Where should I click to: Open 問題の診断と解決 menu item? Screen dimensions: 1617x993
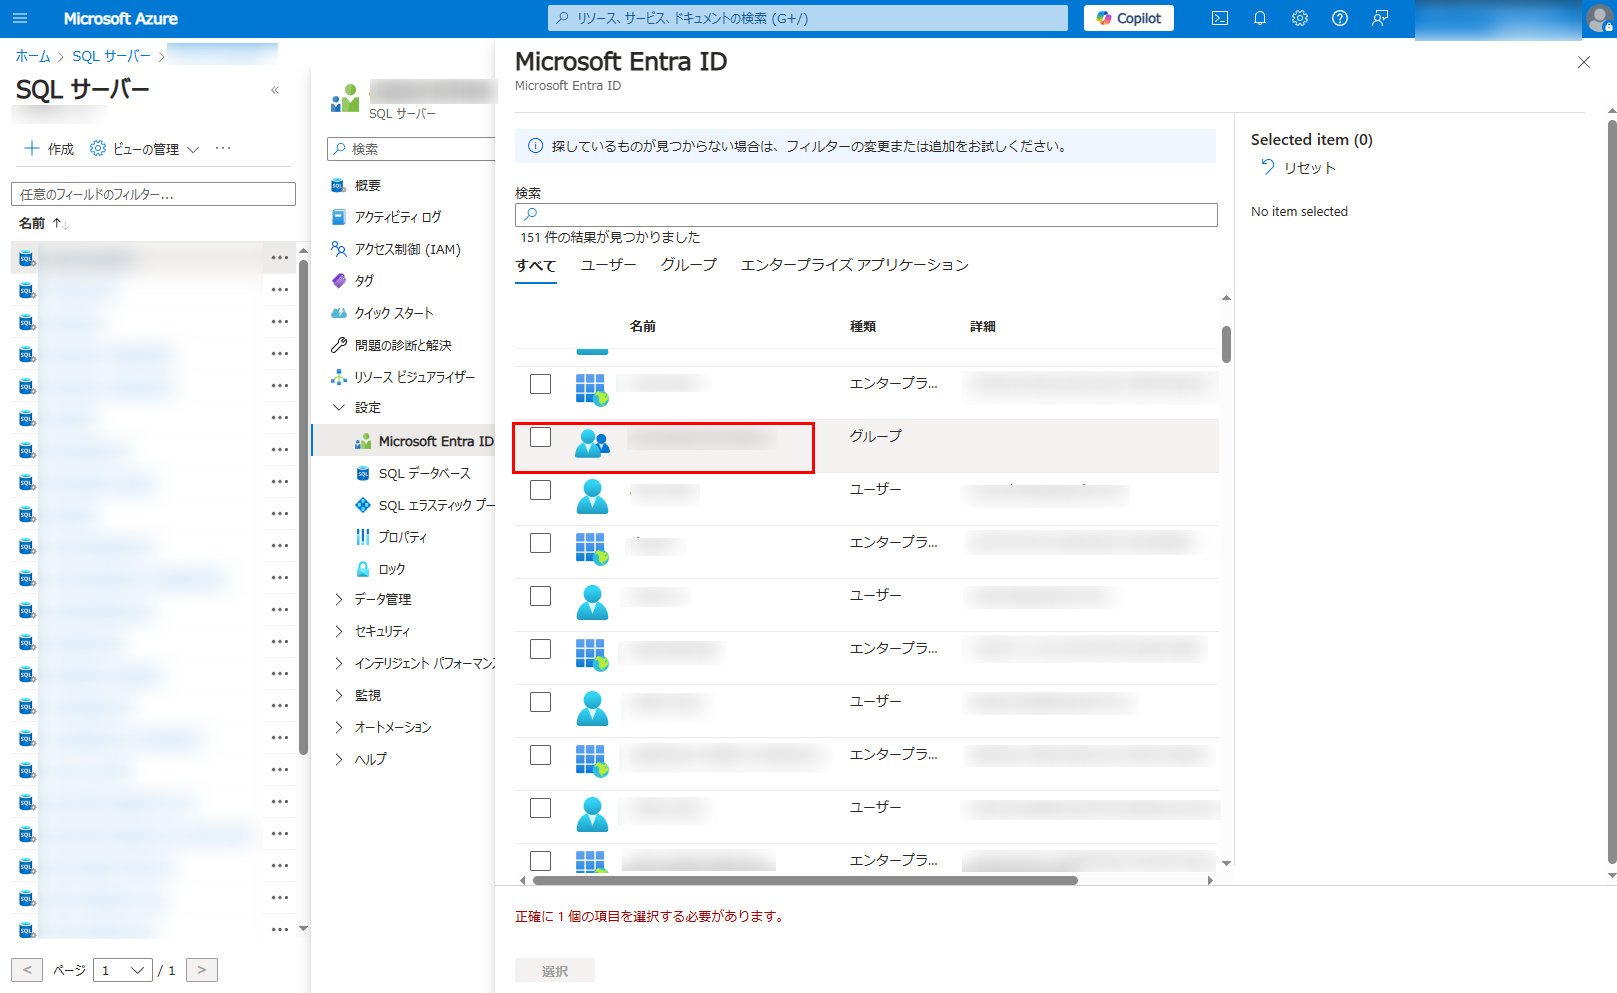click(x=392, y=345)
